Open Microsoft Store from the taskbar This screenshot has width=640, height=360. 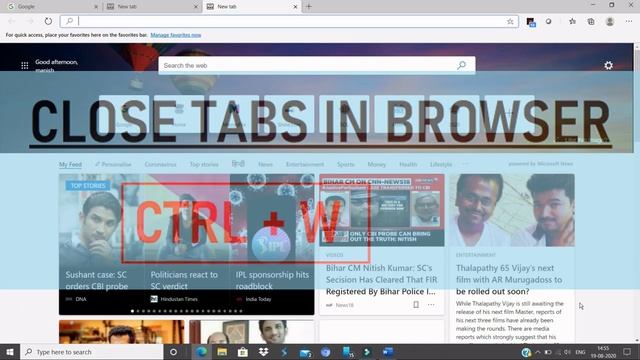point(242,352)
